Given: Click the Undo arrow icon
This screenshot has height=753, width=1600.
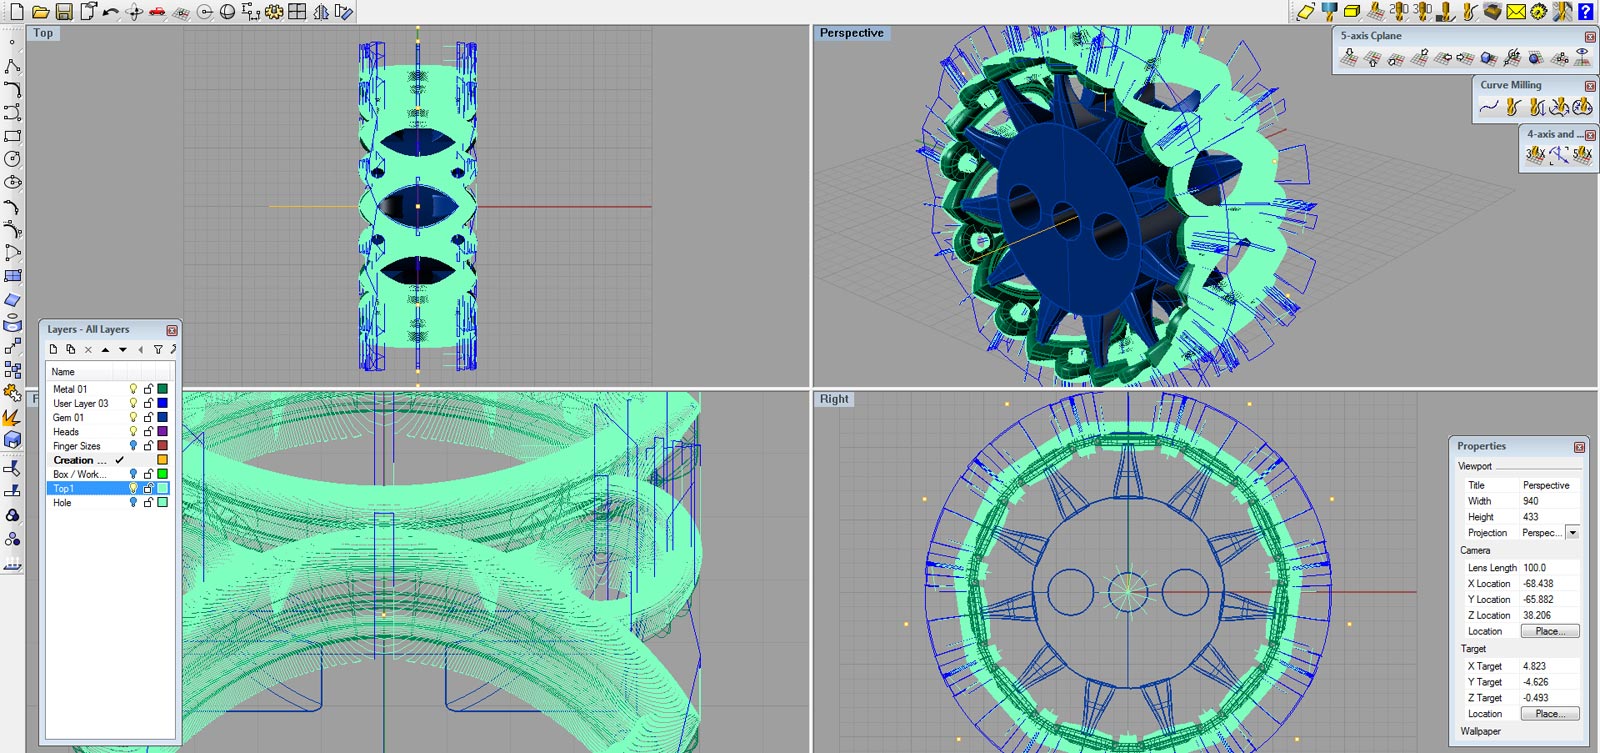Looking at the screenshot, I should (x=110, y=12).
